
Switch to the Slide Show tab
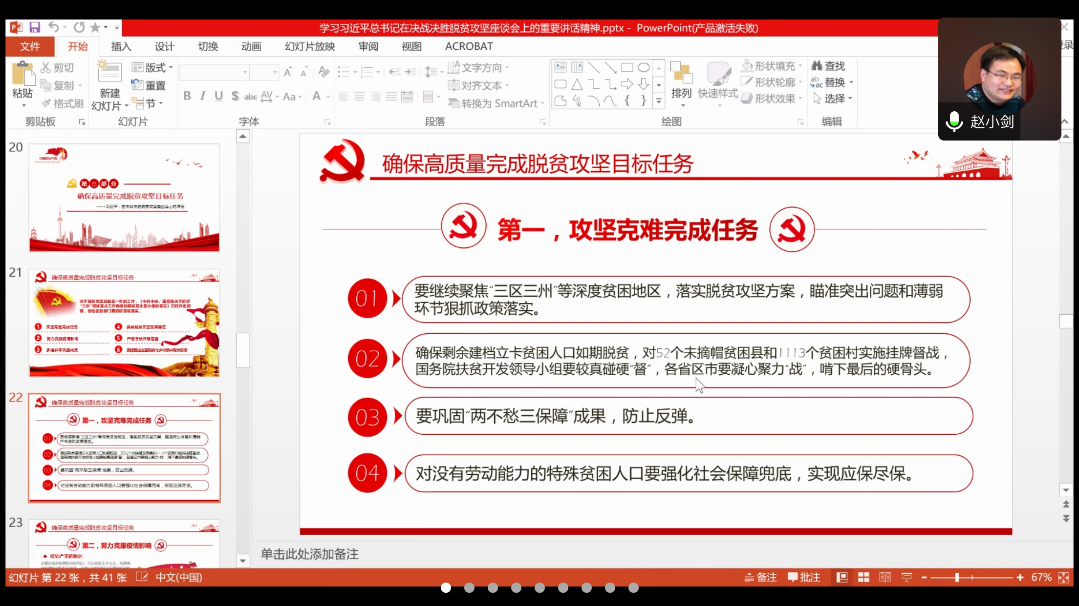click(x=310, y=46)
